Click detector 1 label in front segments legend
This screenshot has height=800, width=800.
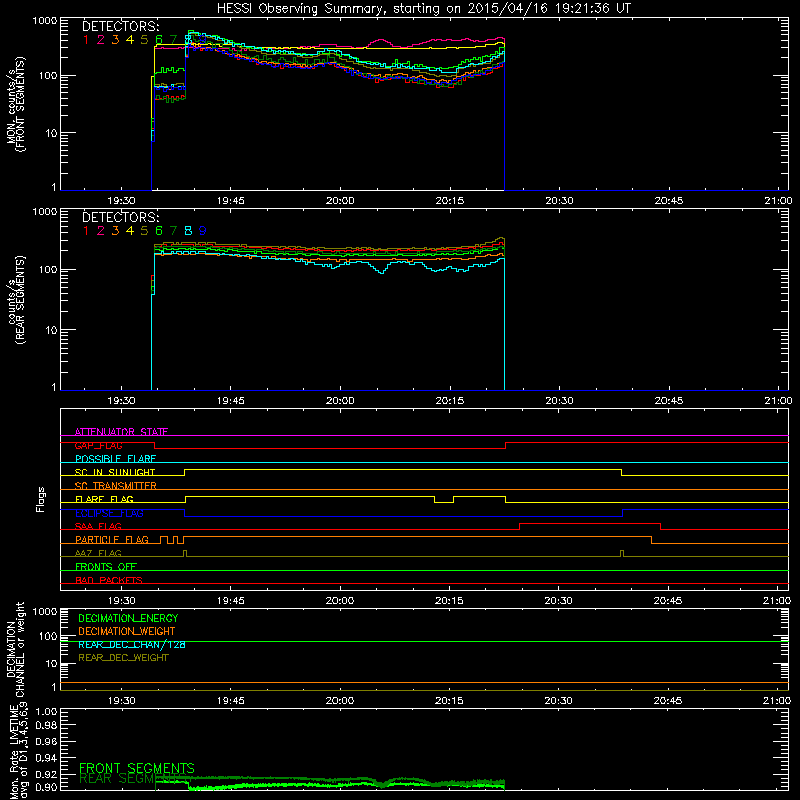click(86, 40)
